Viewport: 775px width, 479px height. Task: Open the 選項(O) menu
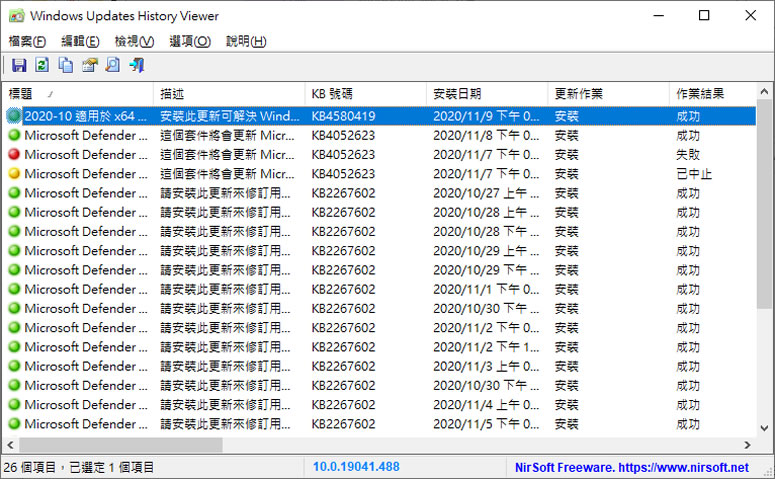[x=190, y=41]
